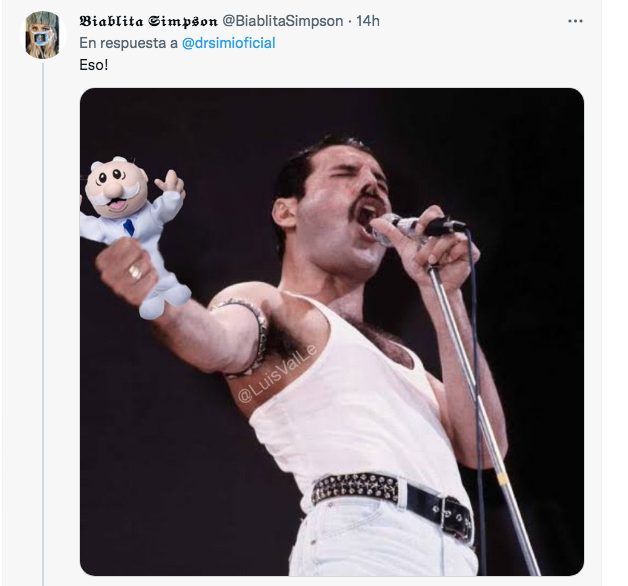Click the dot separator before the 14h timestamp
This screenshot has width=628, height=586.
click(x=349, y=21)
